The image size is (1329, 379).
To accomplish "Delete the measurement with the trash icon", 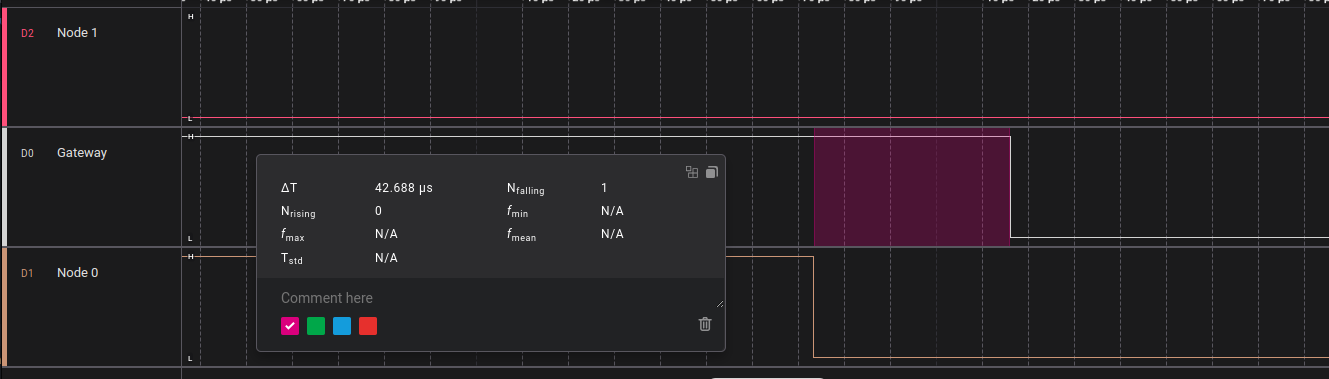I will pos(705,324).
